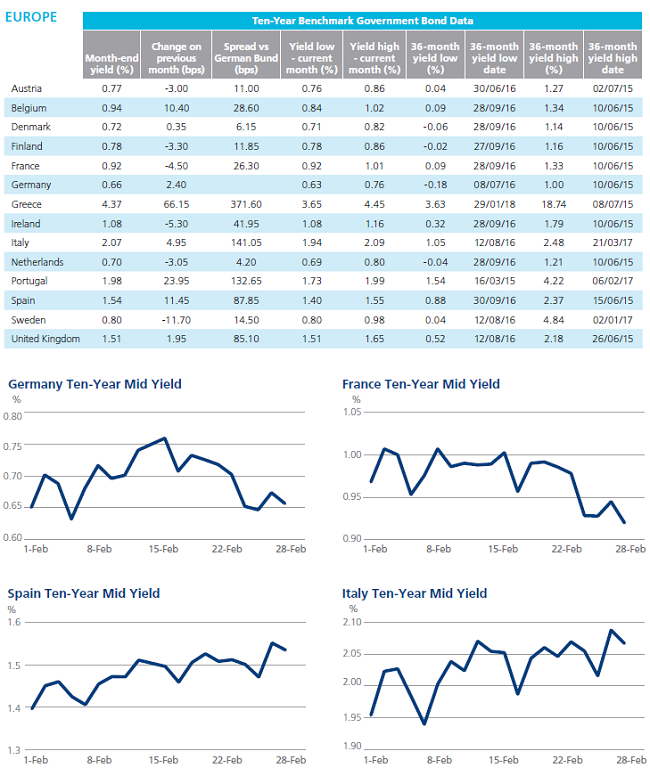Select the Spain Ten-Year Mid Yield title
Image resolution: width=650 pixels, height=784 pixels.
(x=84, y=594)
